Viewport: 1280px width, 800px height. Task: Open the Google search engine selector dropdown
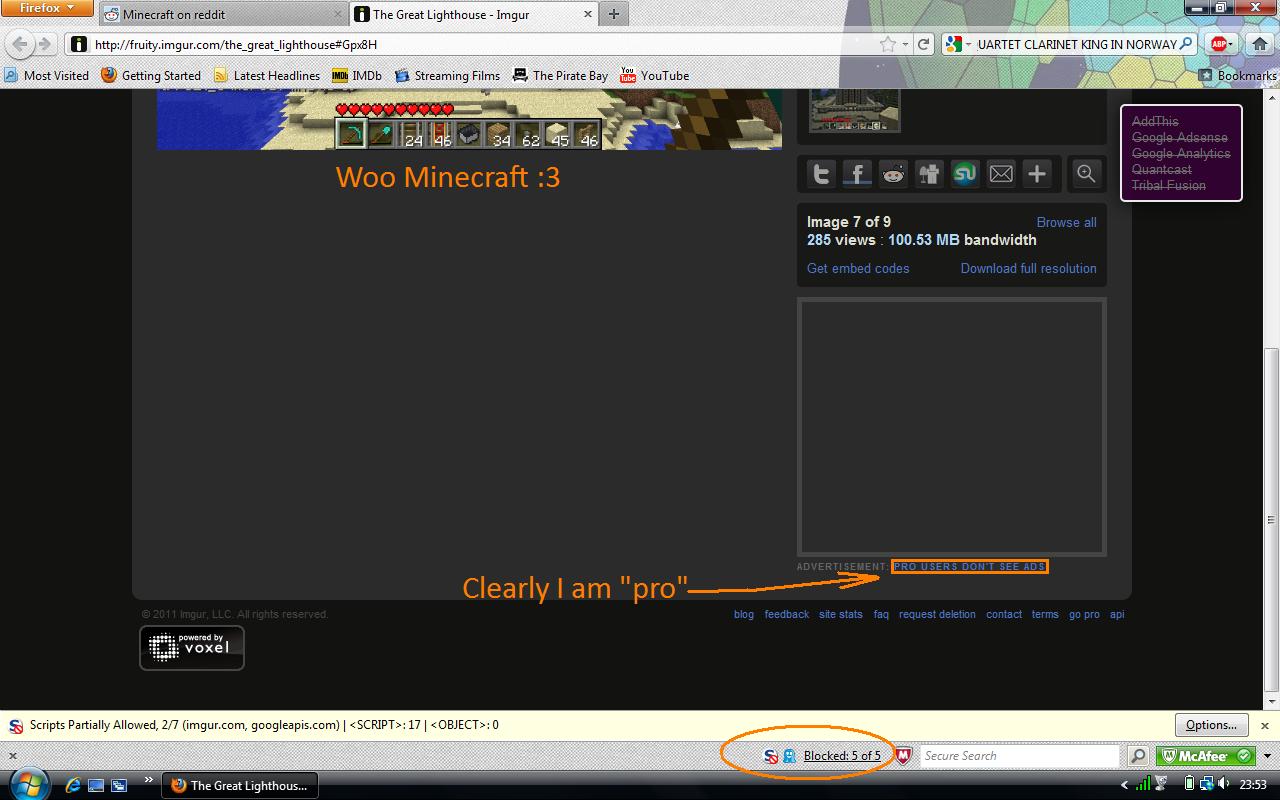[x=957, y=44]
